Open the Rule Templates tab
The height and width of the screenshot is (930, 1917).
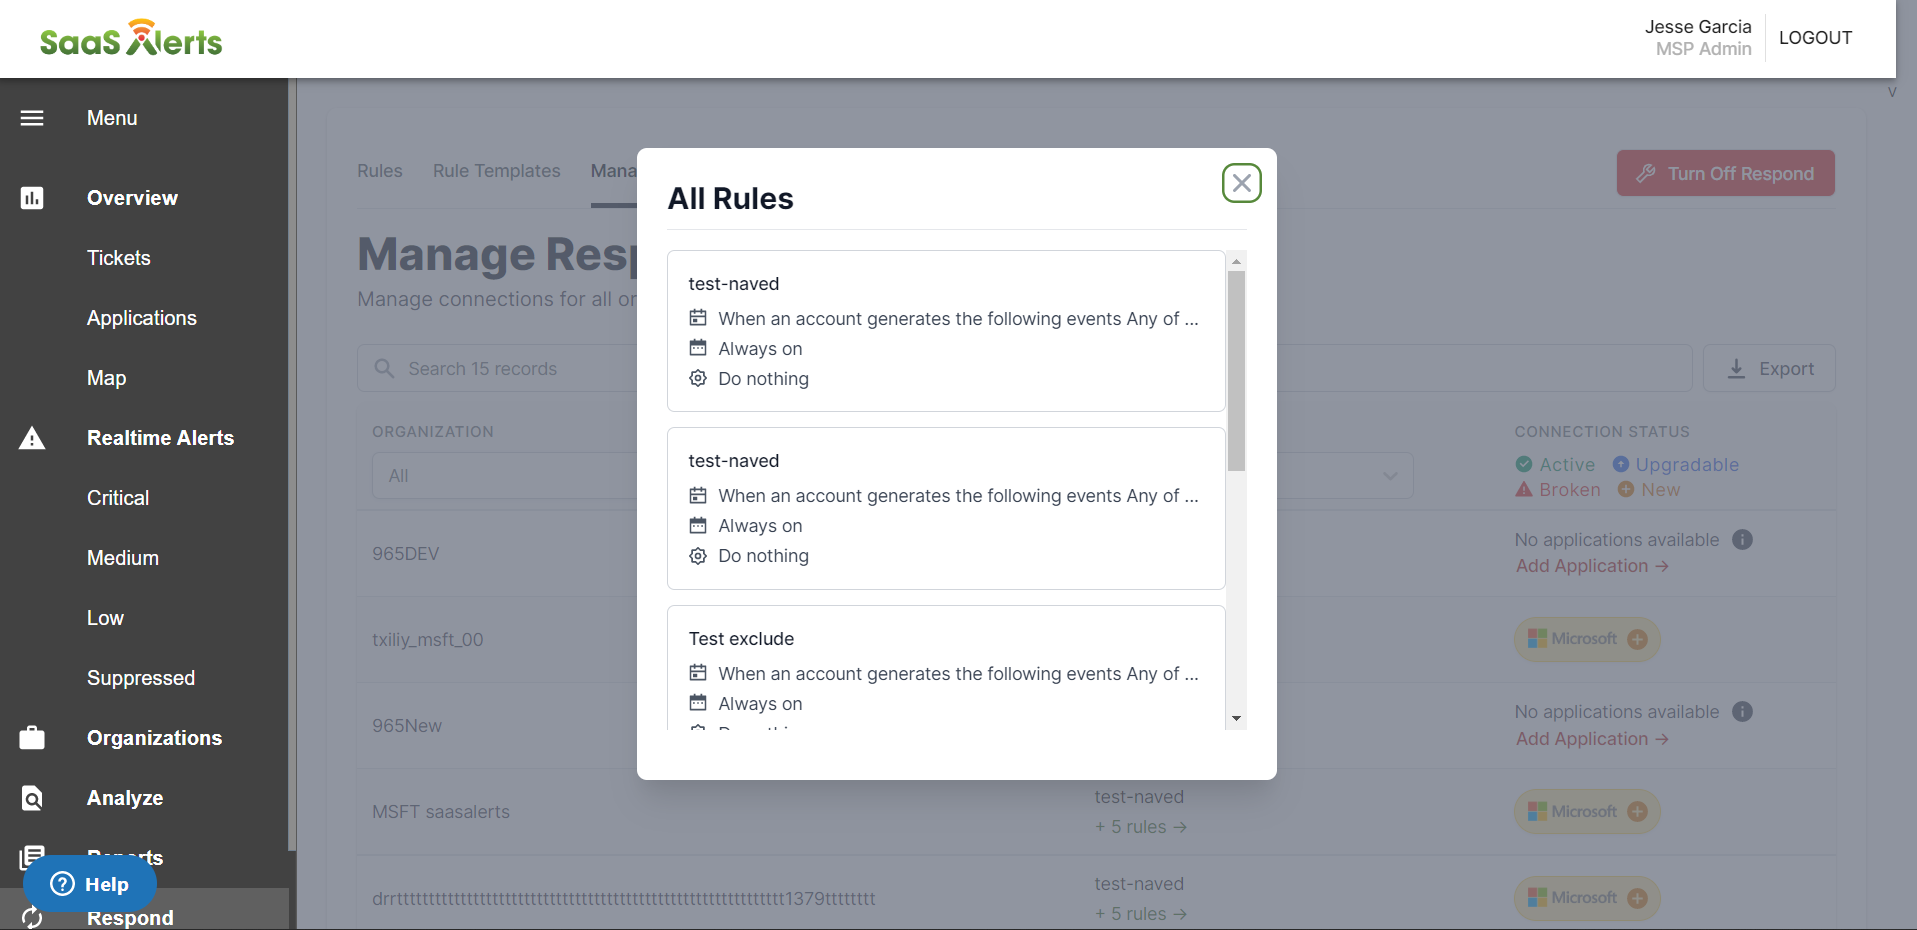click(497, 171)
